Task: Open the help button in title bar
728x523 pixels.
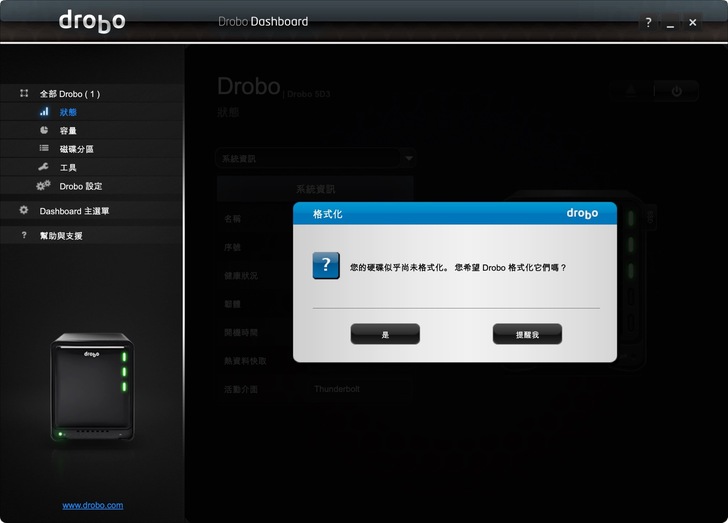Action: pyautogui.click(x=648, y=22)
